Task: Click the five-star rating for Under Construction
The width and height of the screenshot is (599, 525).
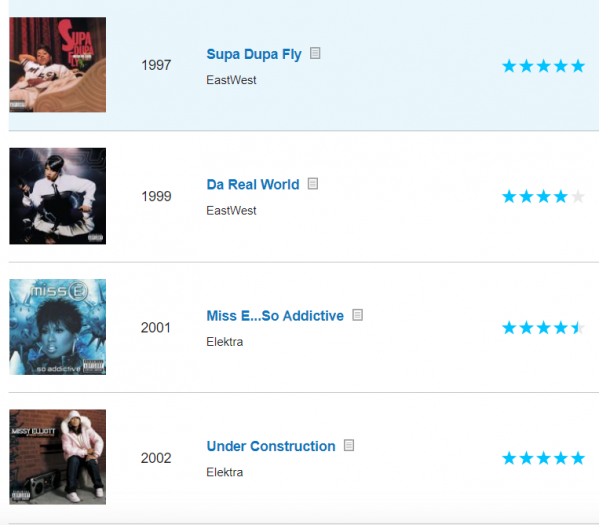Action: [544, 458]
